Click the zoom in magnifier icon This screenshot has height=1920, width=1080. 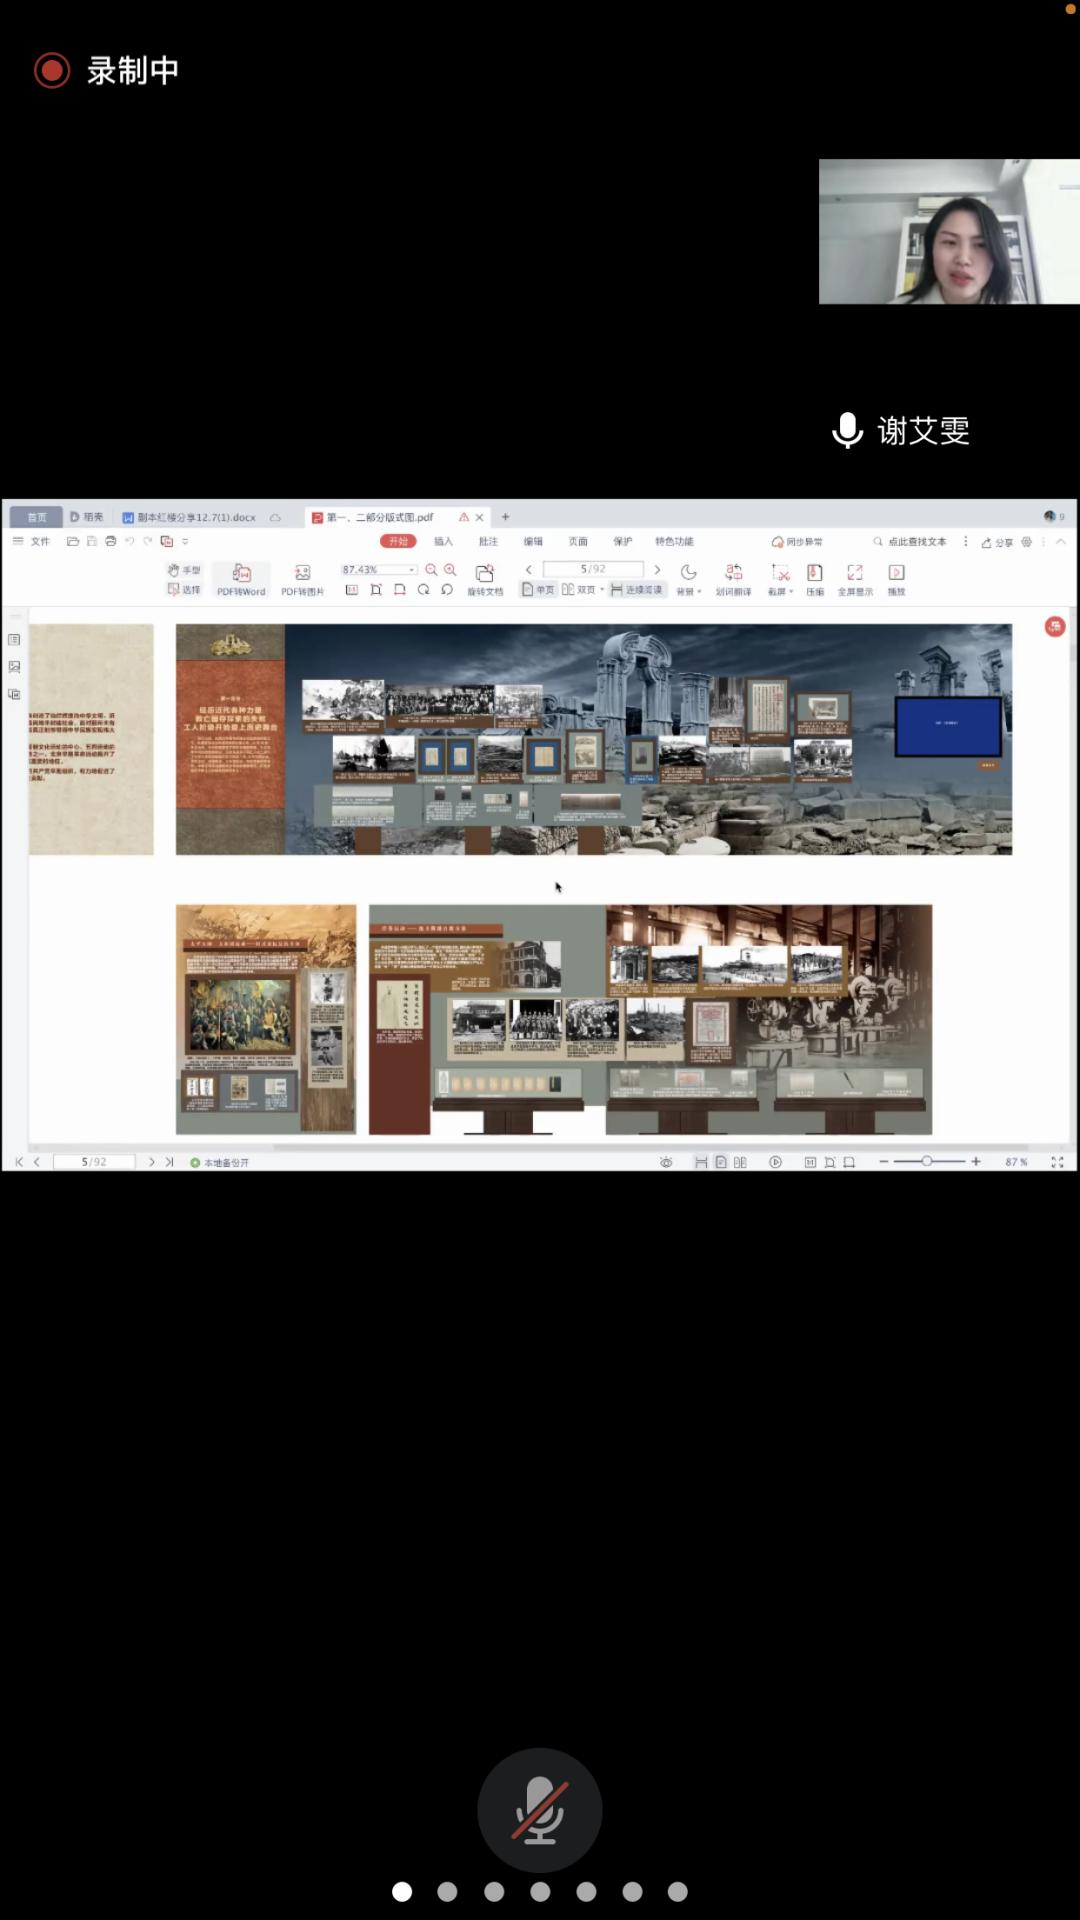pos(450,570)
